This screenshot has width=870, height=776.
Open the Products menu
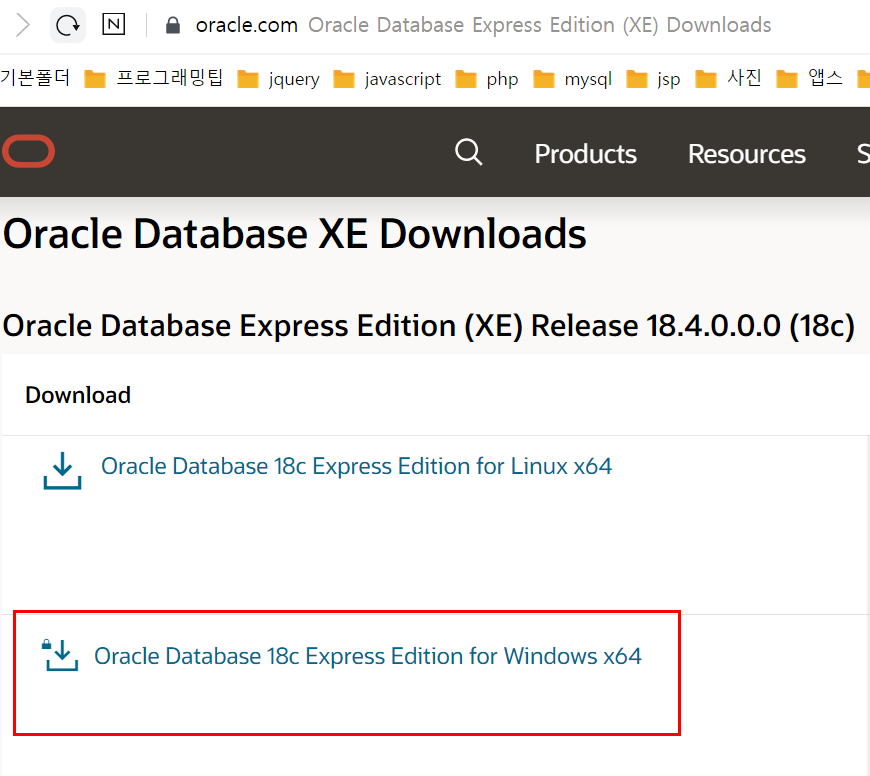(585, 154)
